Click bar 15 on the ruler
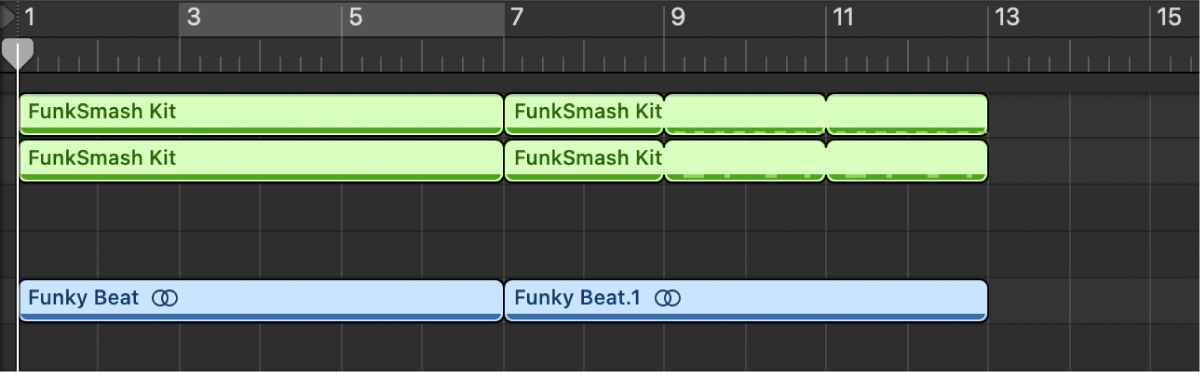 click(x=1168, y=17)
